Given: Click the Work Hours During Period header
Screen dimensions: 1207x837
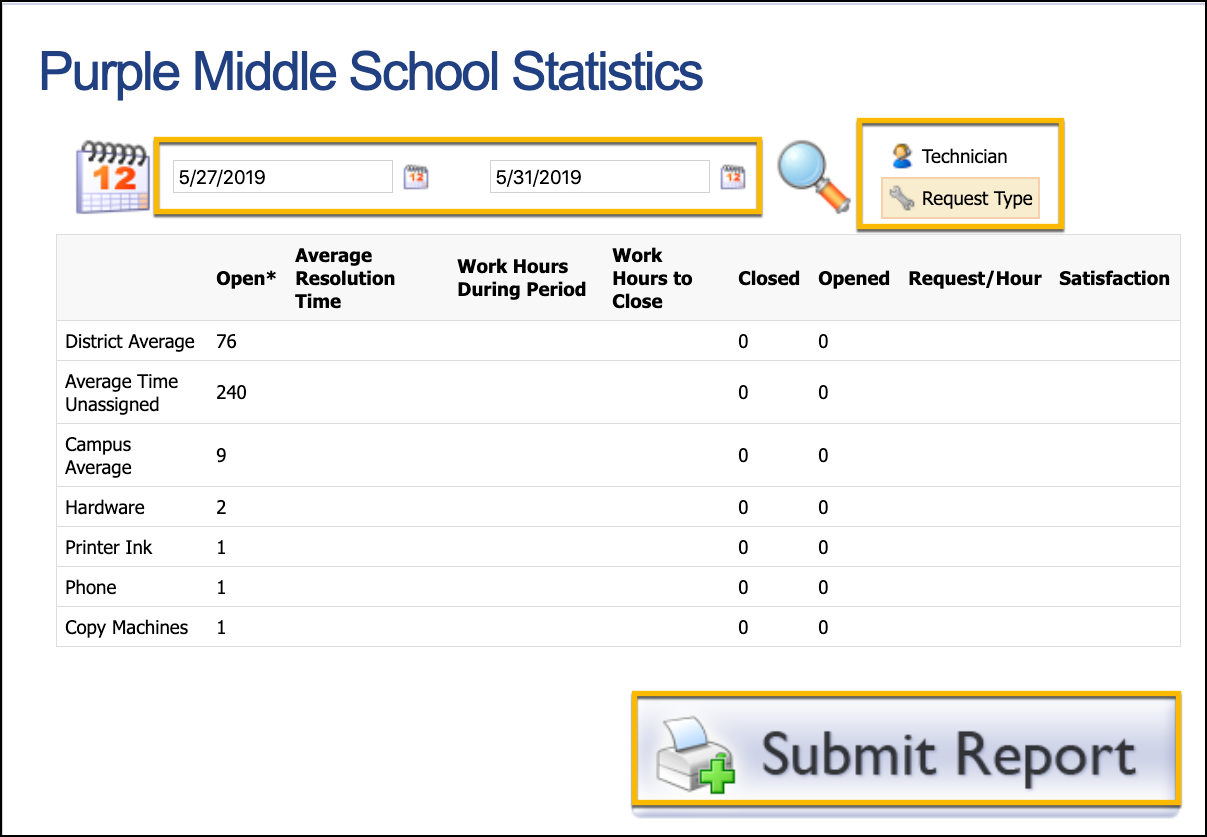Looking at the screenshot, I should pyautogui.click(x=522, y=278).
